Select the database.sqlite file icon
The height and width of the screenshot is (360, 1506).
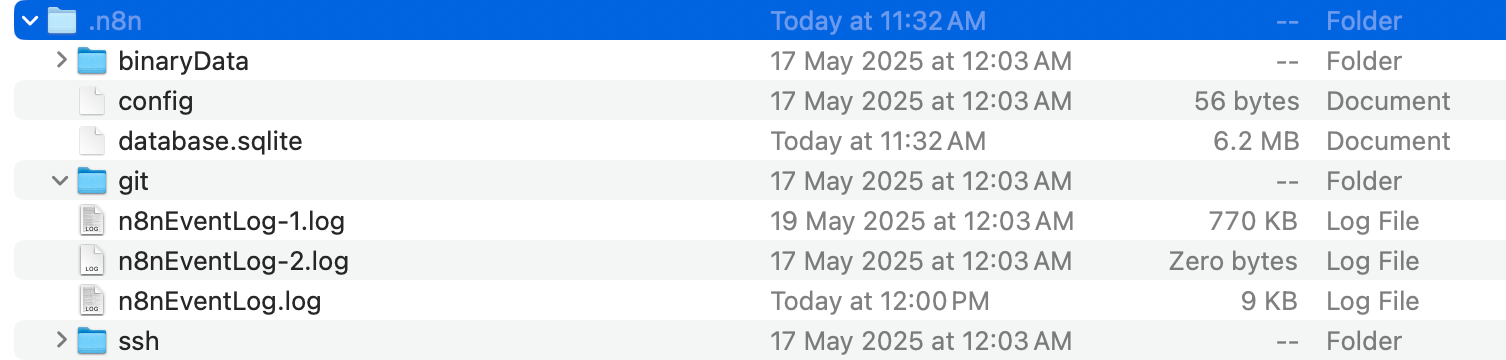coord(92,141)
